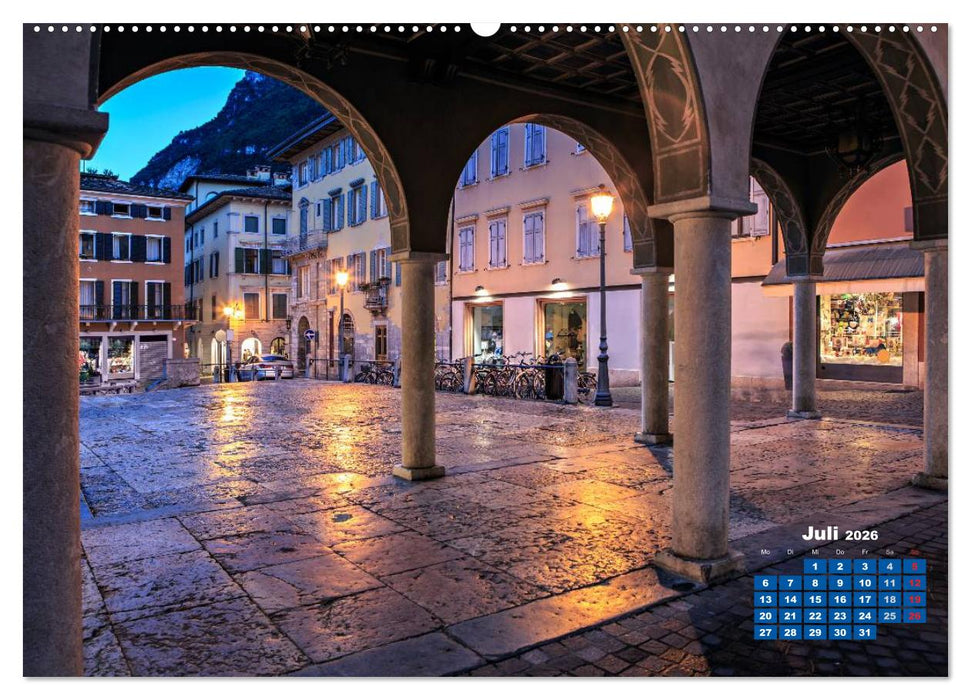Image resolution: width=971 pixels, height=700 pixels.
Task: Click the red Sunday date 5
Action: (x=914, y=567)
